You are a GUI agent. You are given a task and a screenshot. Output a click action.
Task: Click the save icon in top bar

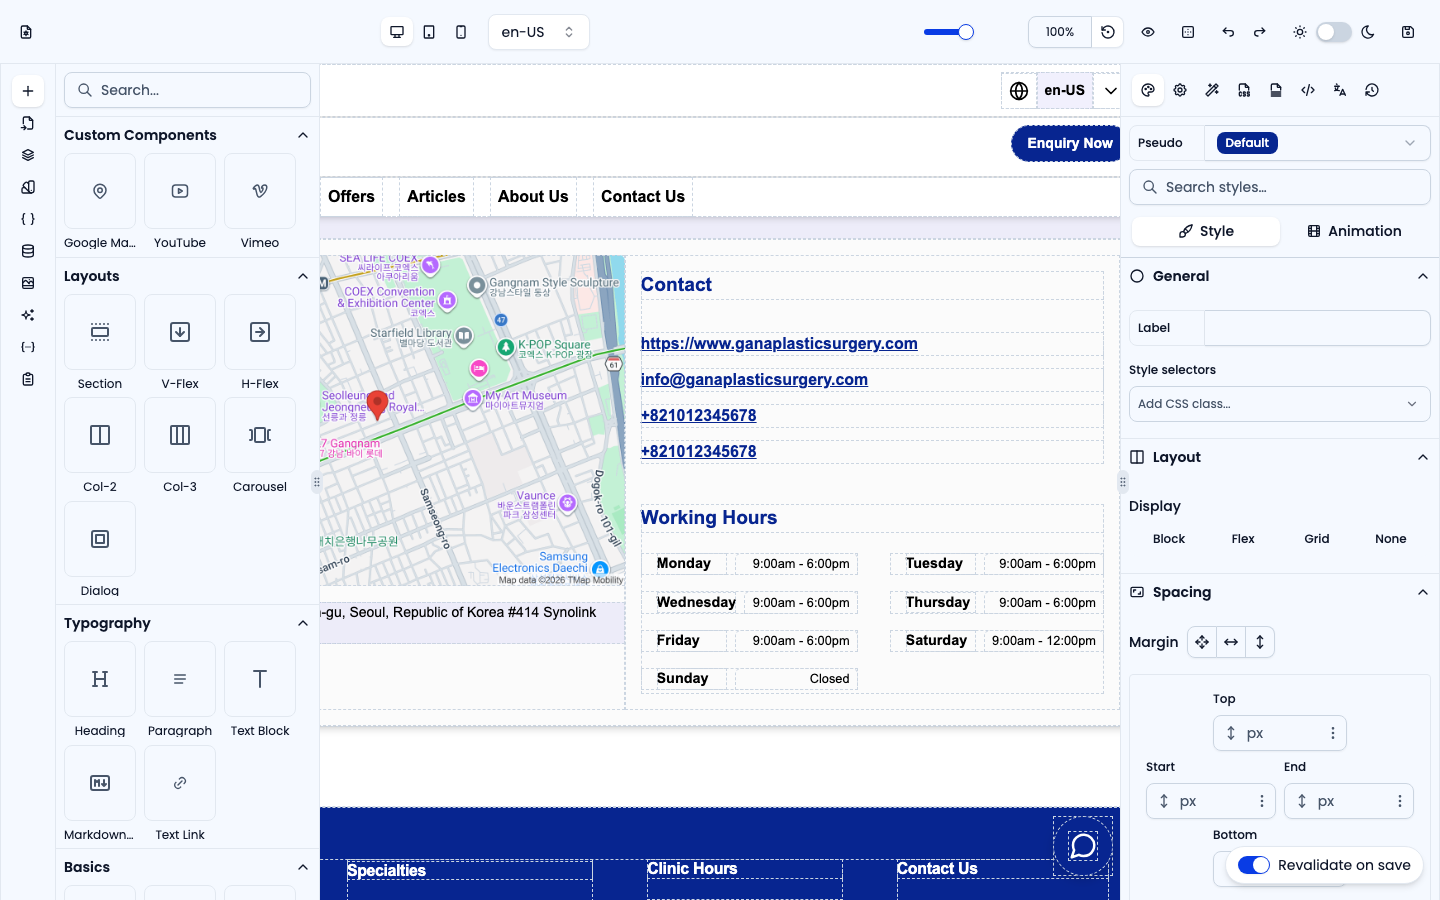1408,32
